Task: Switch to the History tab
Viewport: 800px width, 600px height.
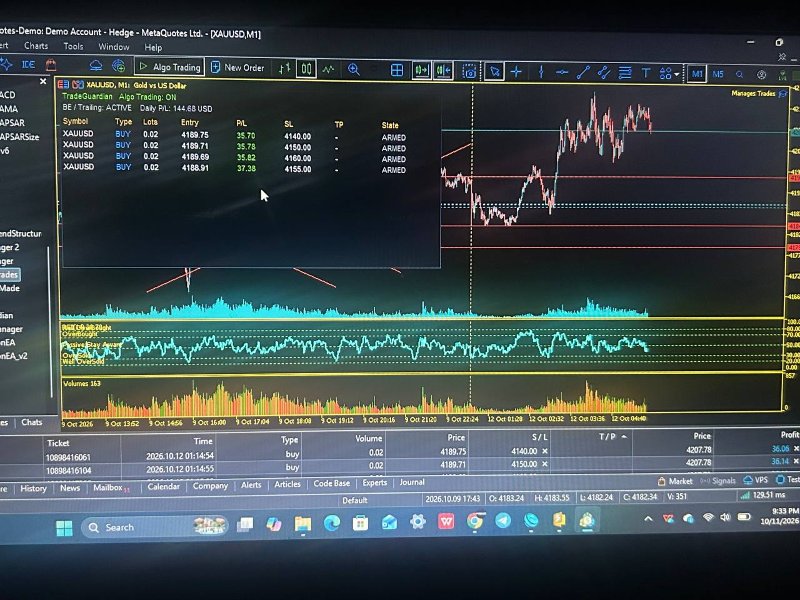Action: point(33,488)
